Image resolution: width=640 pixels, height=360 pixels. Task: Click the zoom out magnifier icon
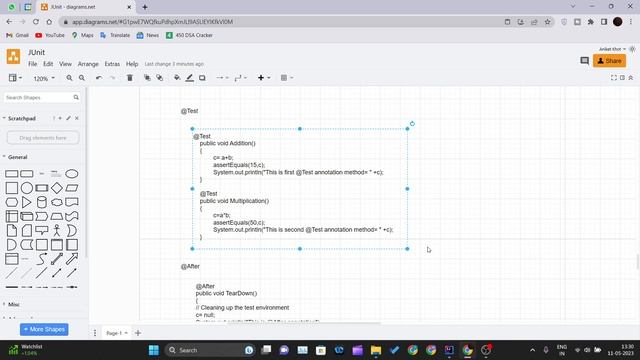coord(82,78)
